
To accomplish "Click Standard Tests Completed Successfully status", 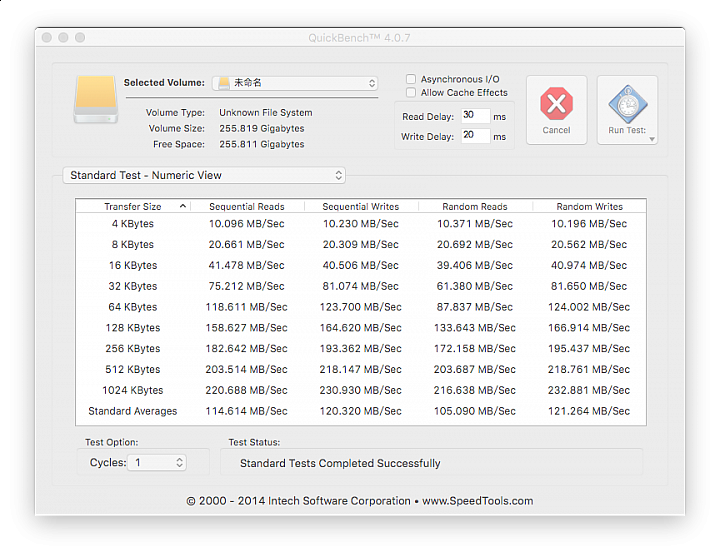I will point(340,463).
